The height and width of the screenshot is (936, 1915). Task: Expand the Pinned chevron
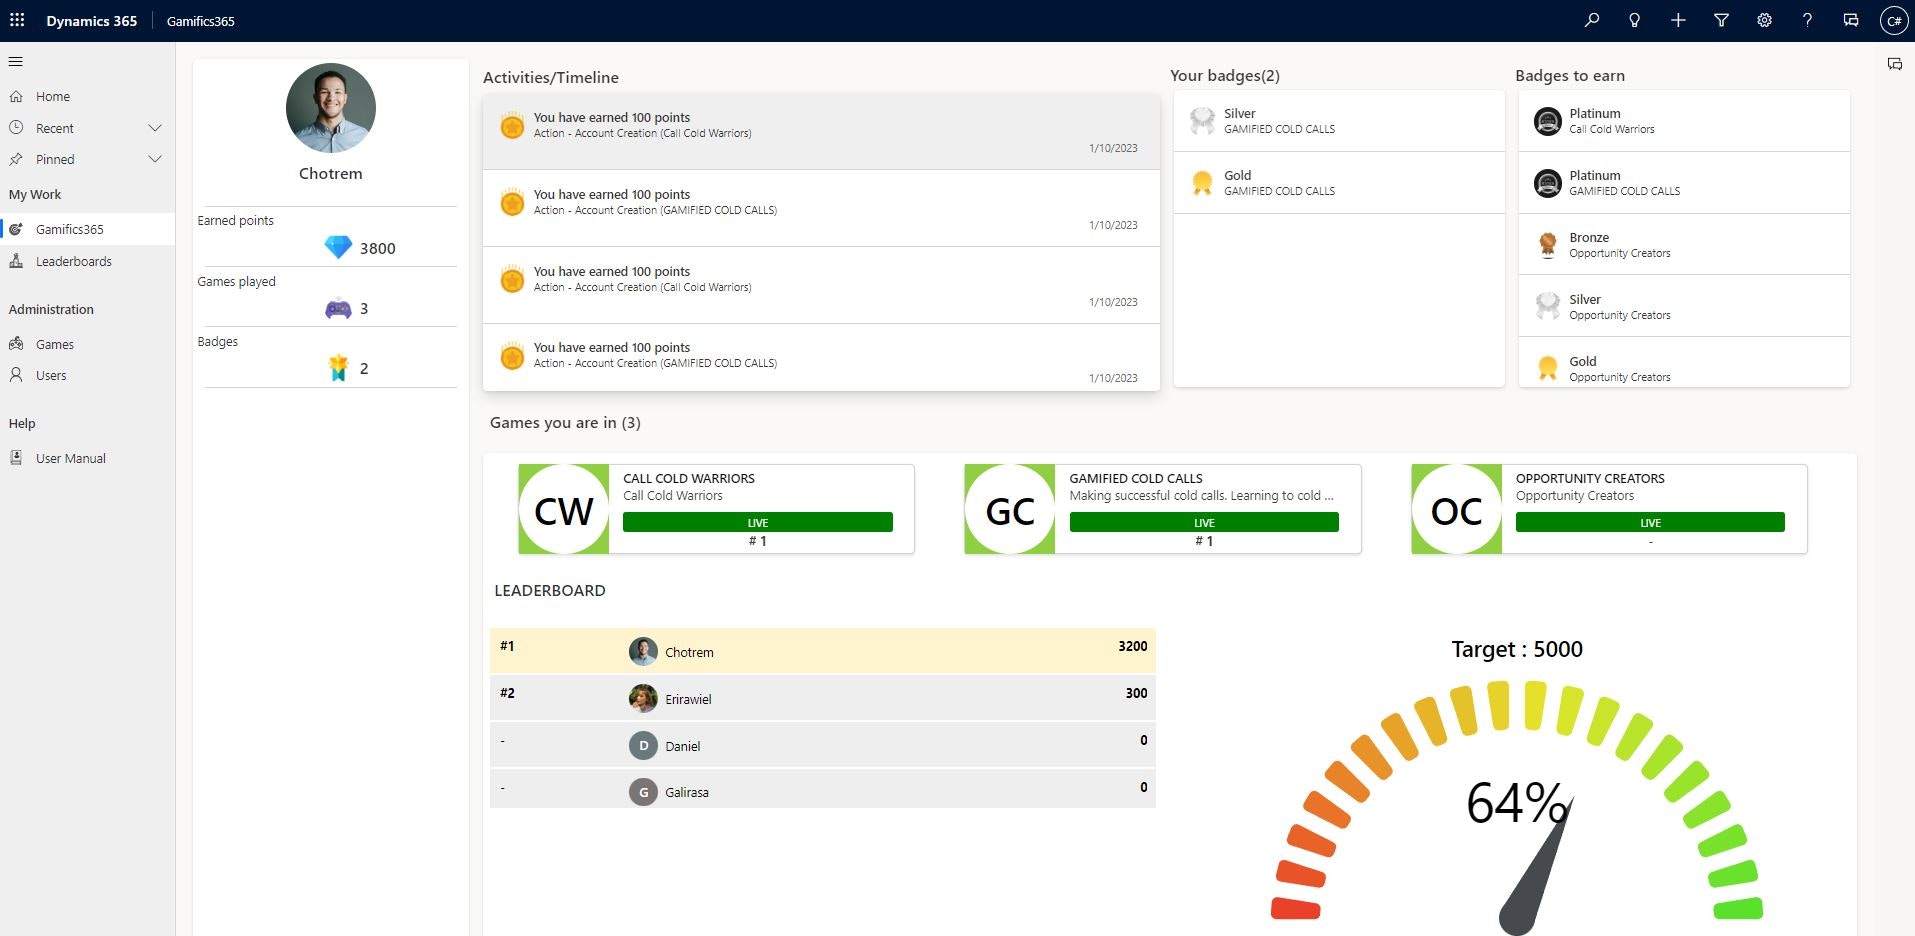tap(154, 159)
